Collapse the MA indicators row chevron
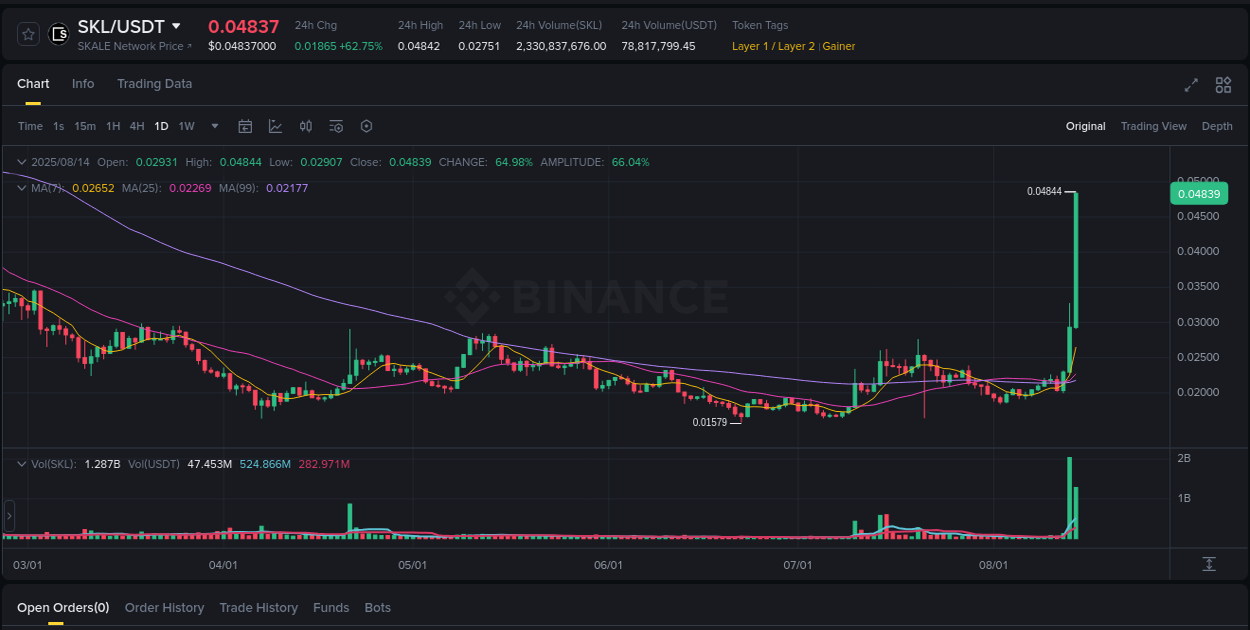This screenshot has width=1250, height=630. coord(22,187)
